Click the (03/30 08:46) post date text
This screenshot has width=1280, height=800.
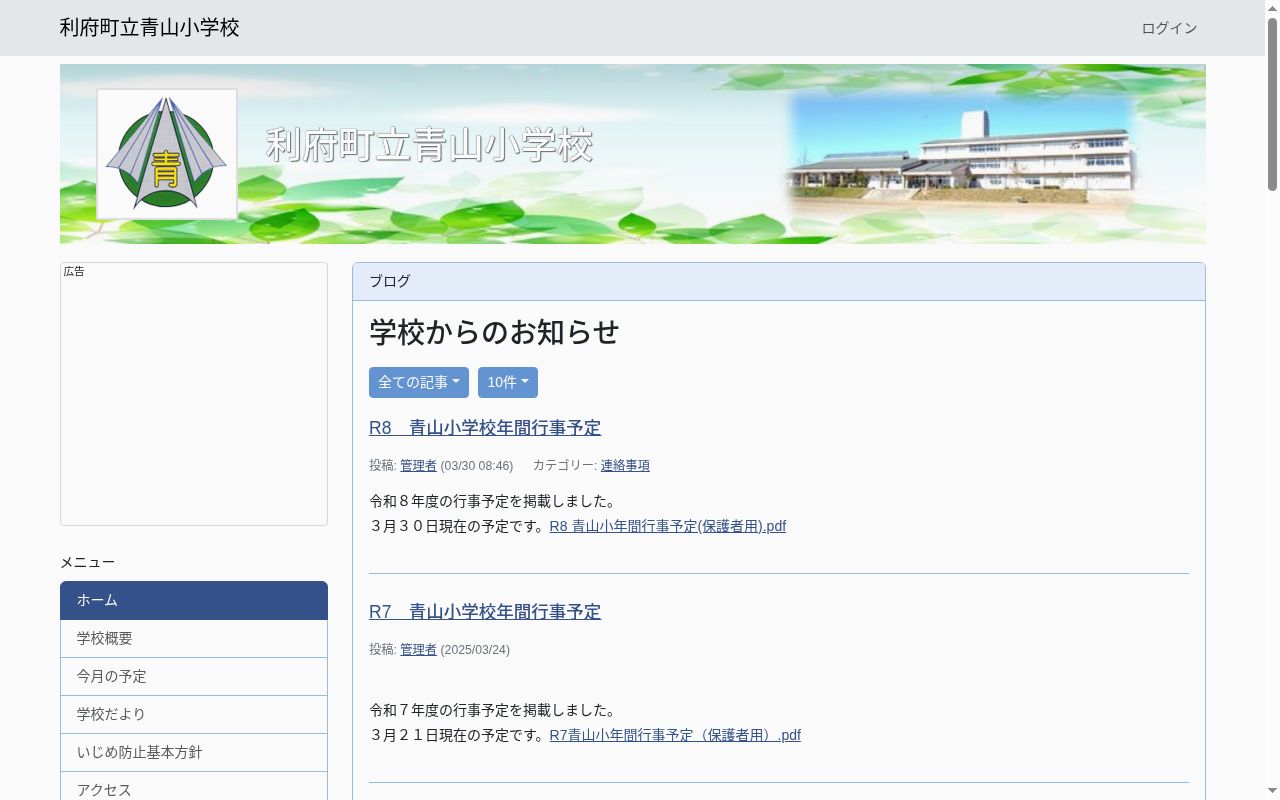pyautogui.click(x=477, y=466)
